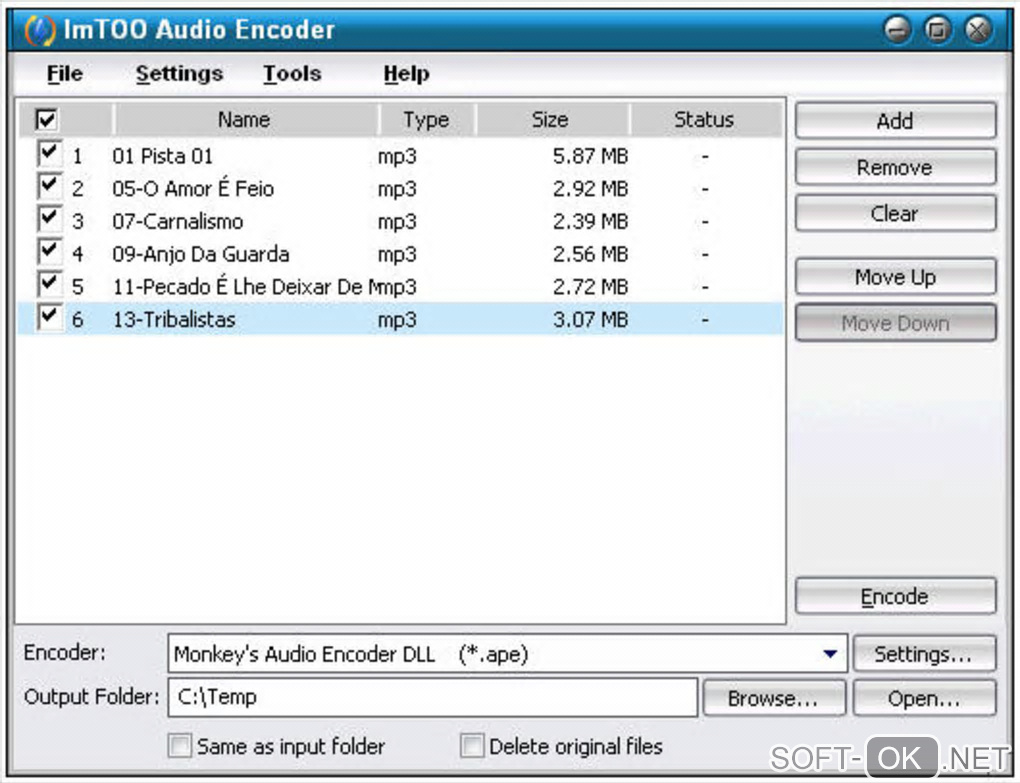Screen dimensions: 1020x783
Task: Maximize the ImTOO Audio Encoder window
Action: (937, 30)
